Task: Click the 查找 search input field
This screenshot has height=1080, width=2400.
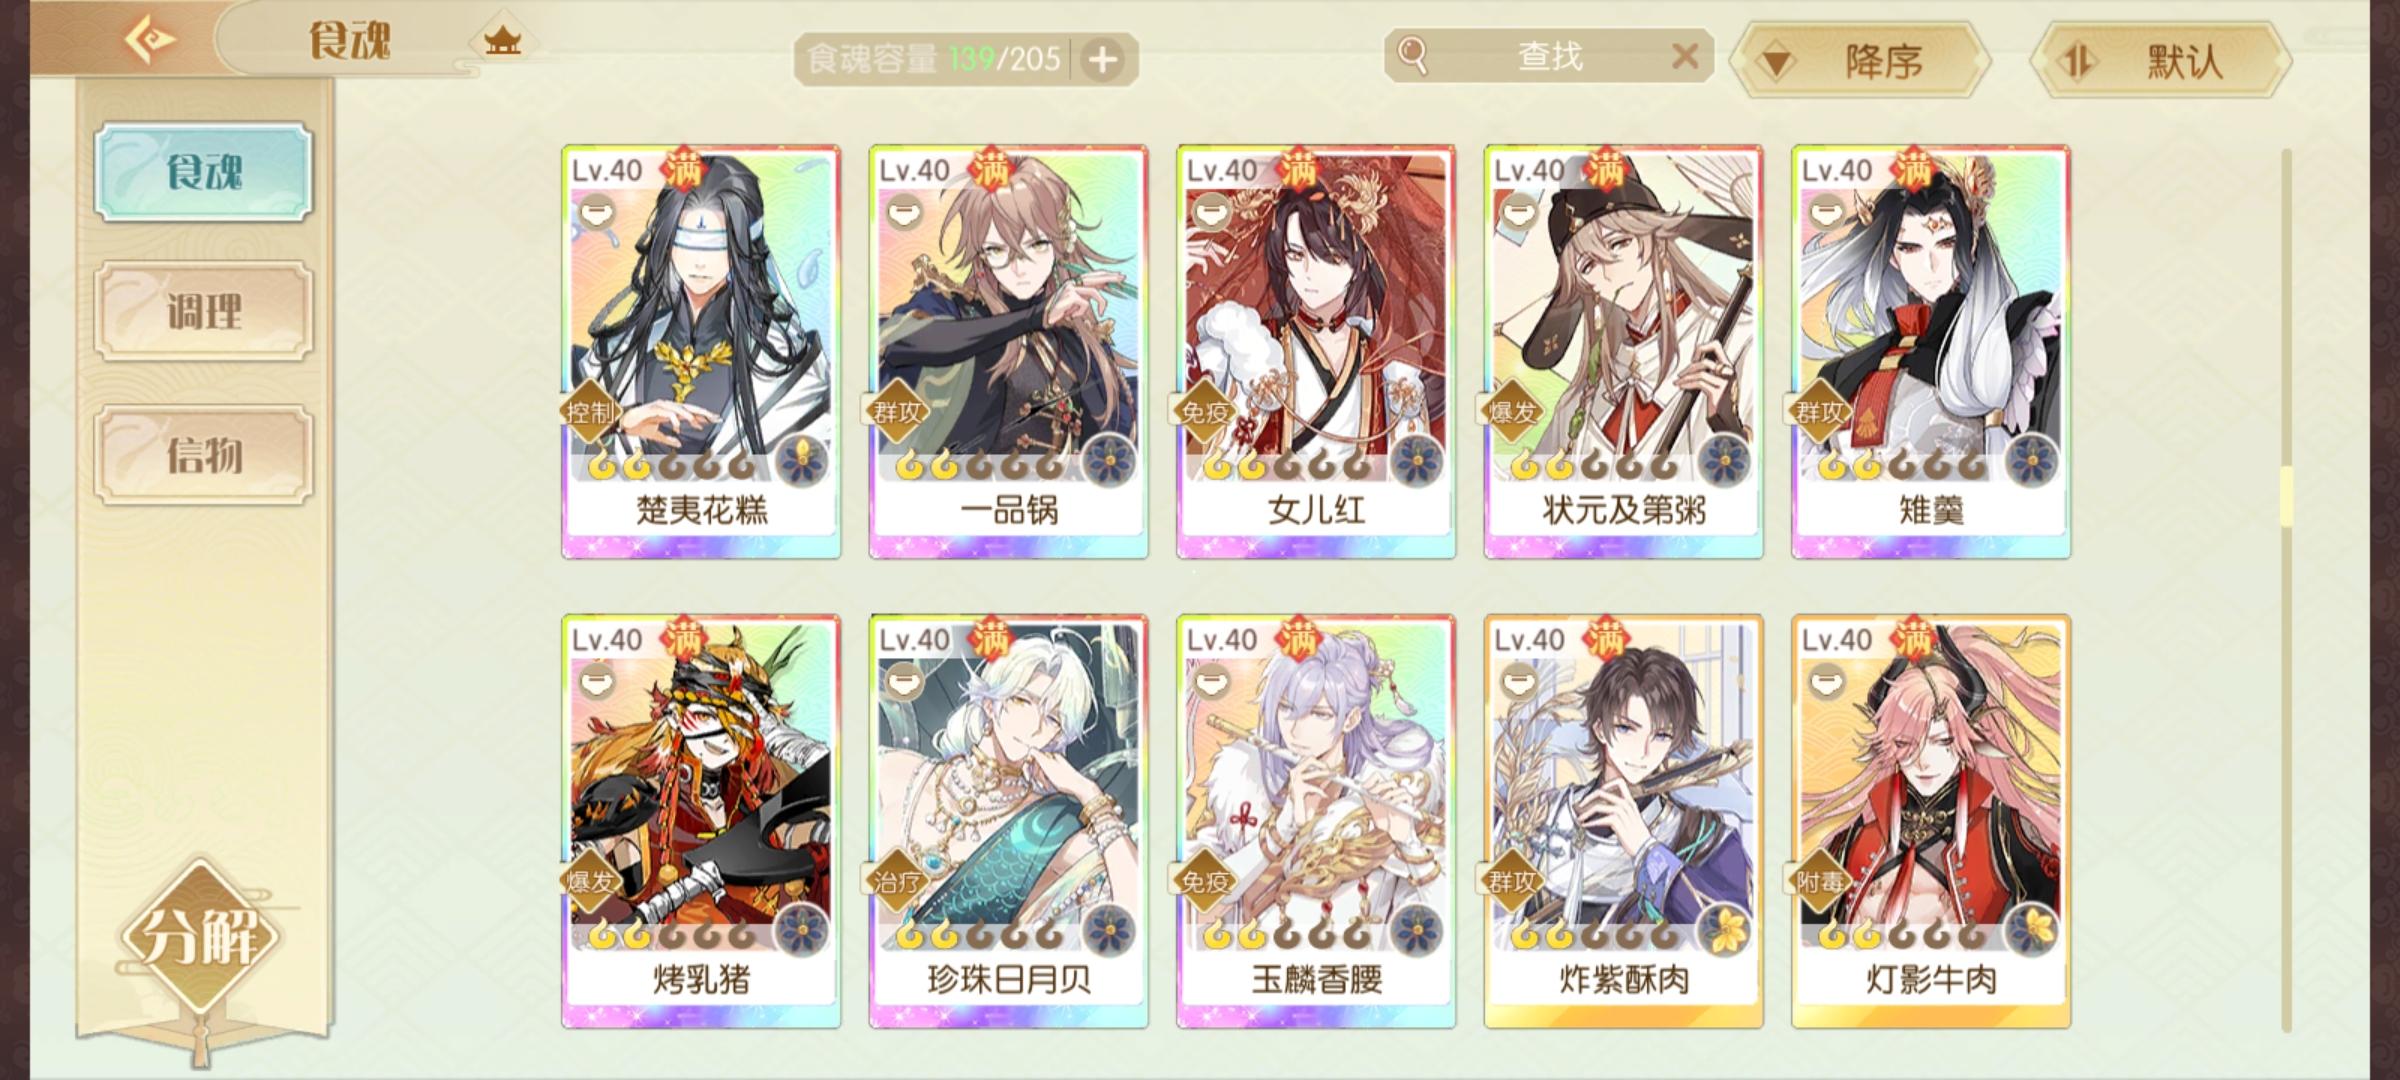Action: pyautogui.click(x=1550, y=56)
